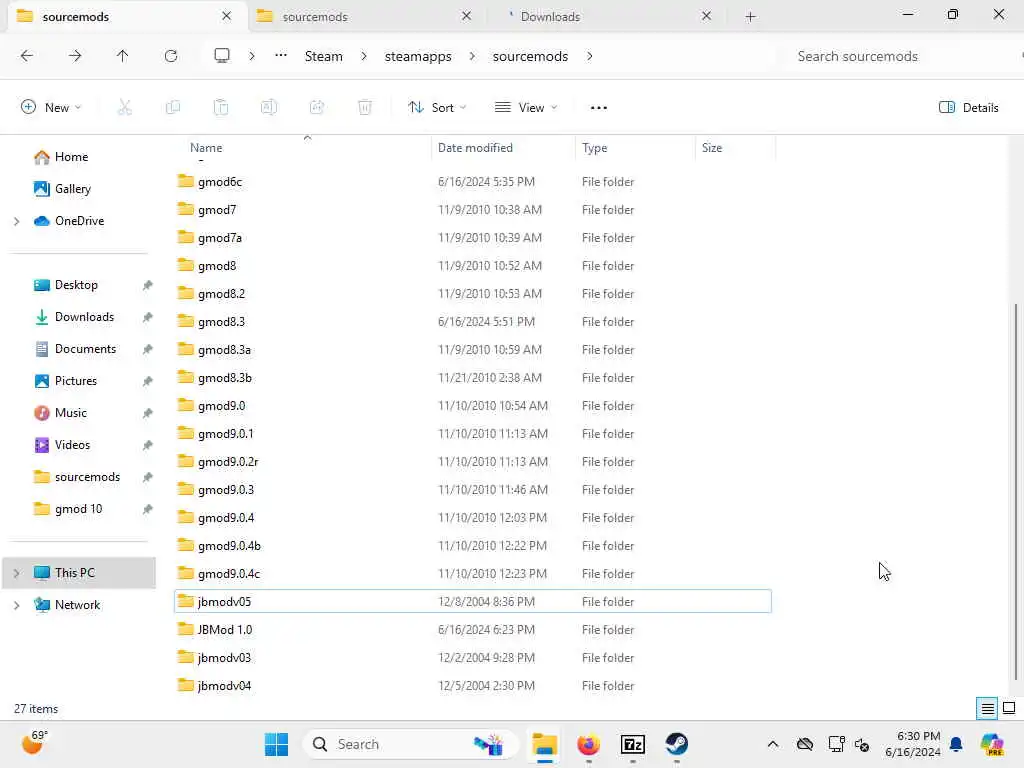The height and width of the screenshot is (768, 1024).
Task: Go back with the Back arrow
Action: [x=27, y=56]
